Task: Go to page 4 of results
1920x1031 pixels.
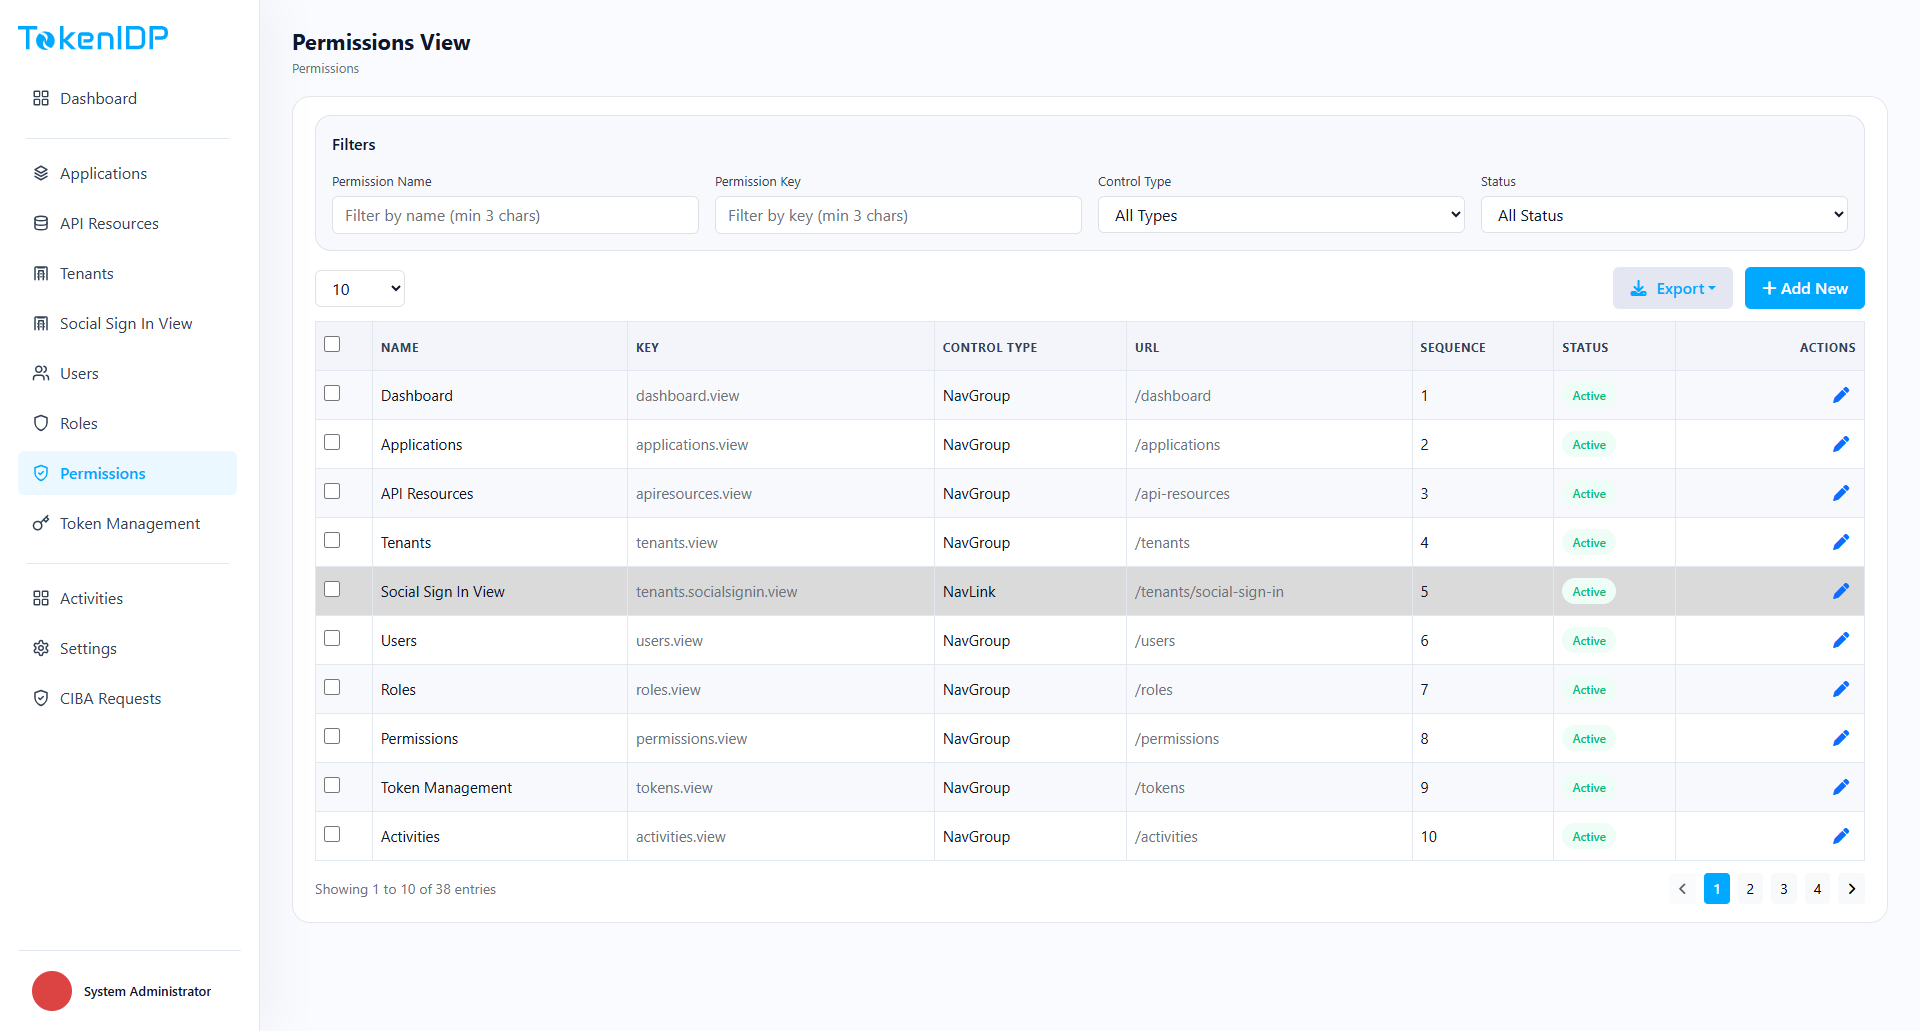Action: [1818, 889]
